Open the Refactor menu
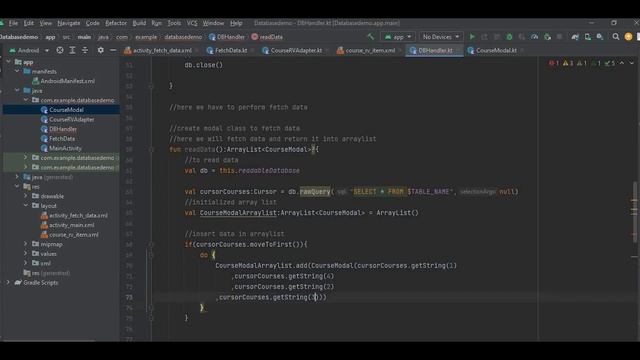 tap(116, 23)
